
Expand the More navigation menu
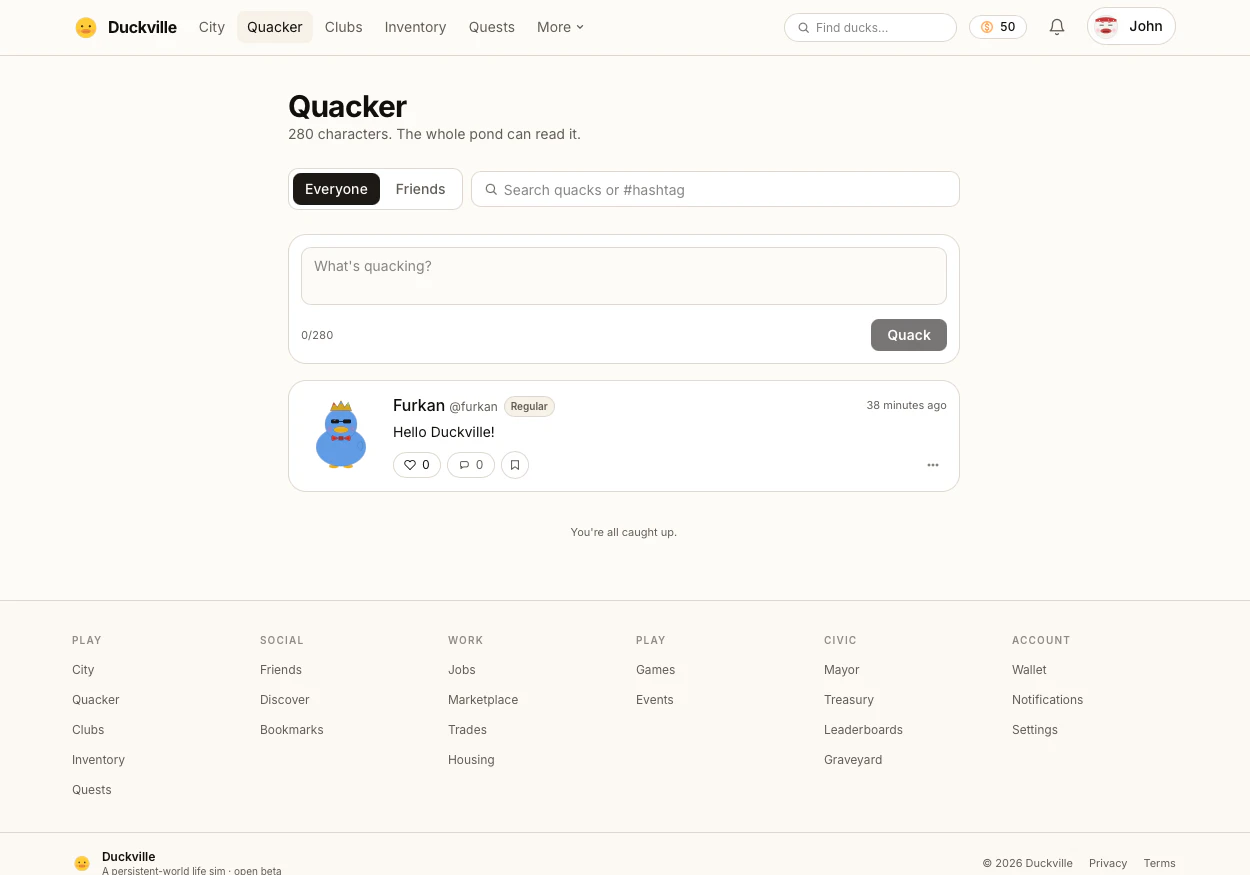point(560,27)
